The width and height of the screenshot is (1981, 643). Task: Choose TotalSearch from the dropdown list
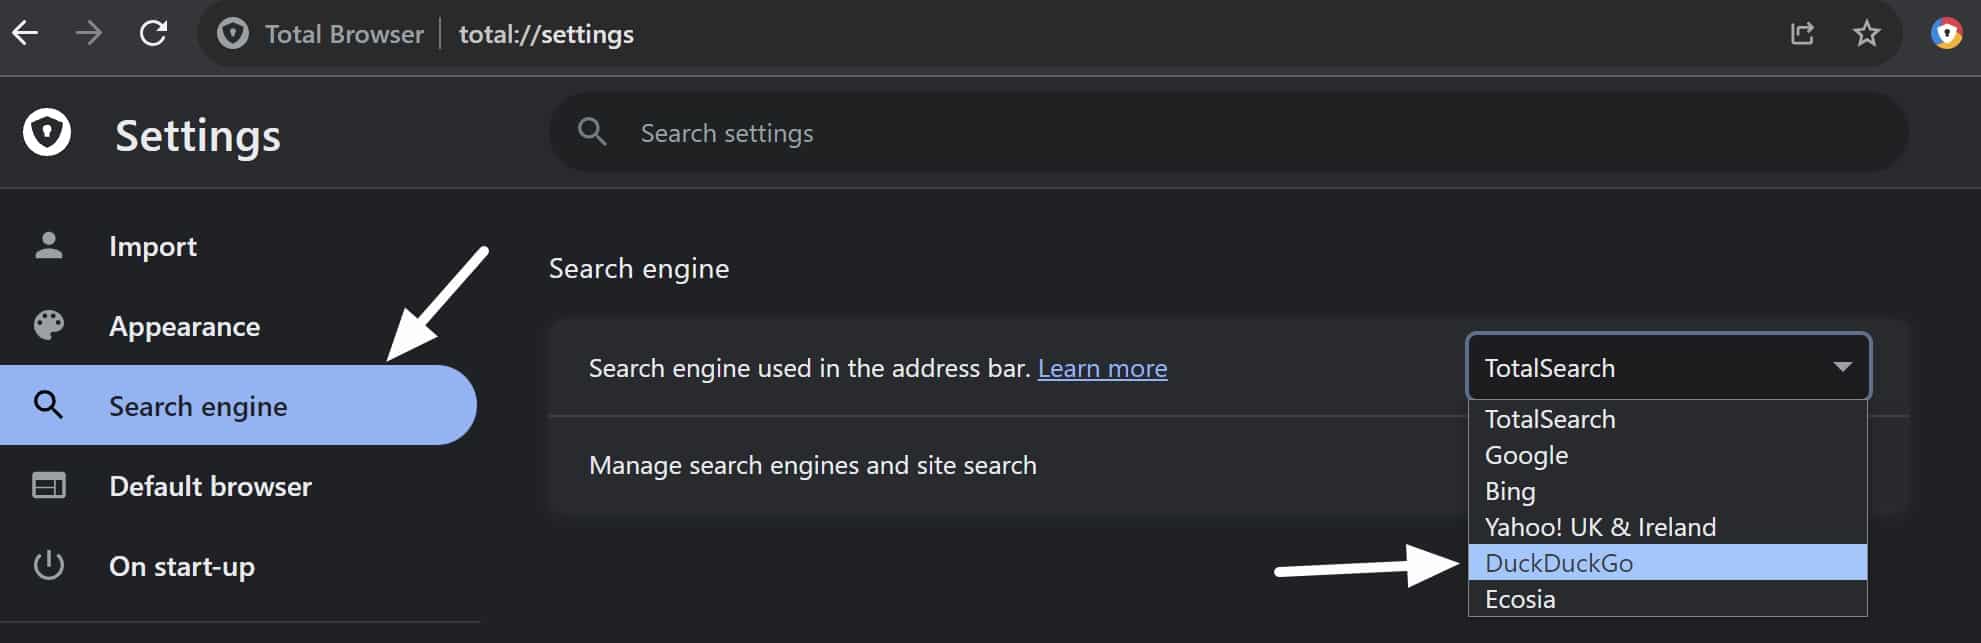[x=1667, y=419]
